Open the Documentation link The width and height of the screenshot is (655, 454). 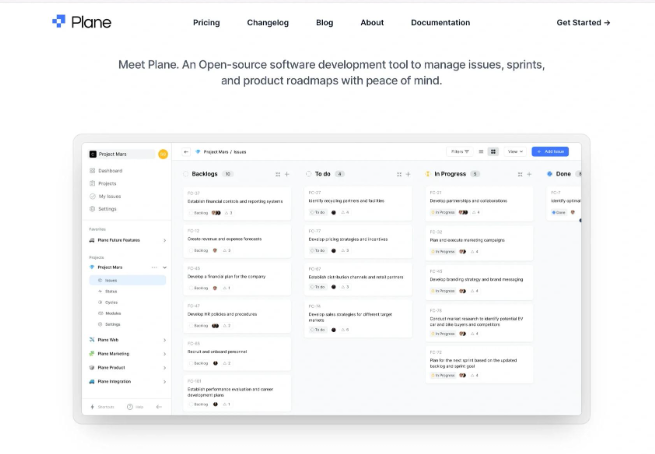click(x=441, y=23)
